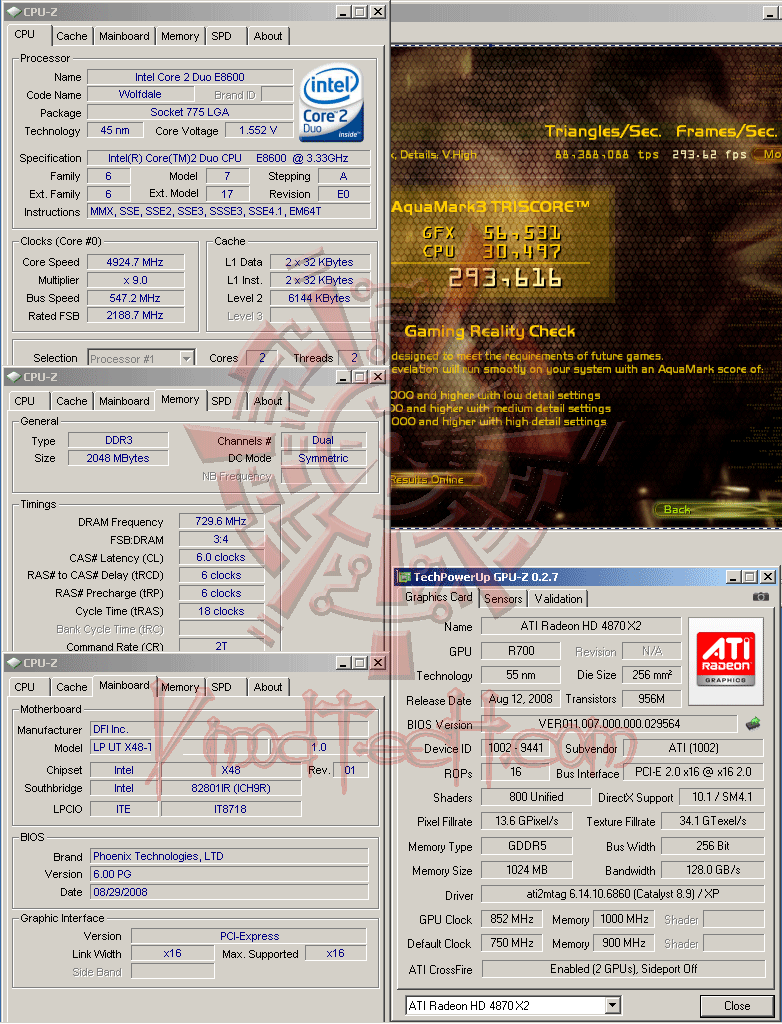Click the GPU Clock value 852 MHz

click(512, 919)
